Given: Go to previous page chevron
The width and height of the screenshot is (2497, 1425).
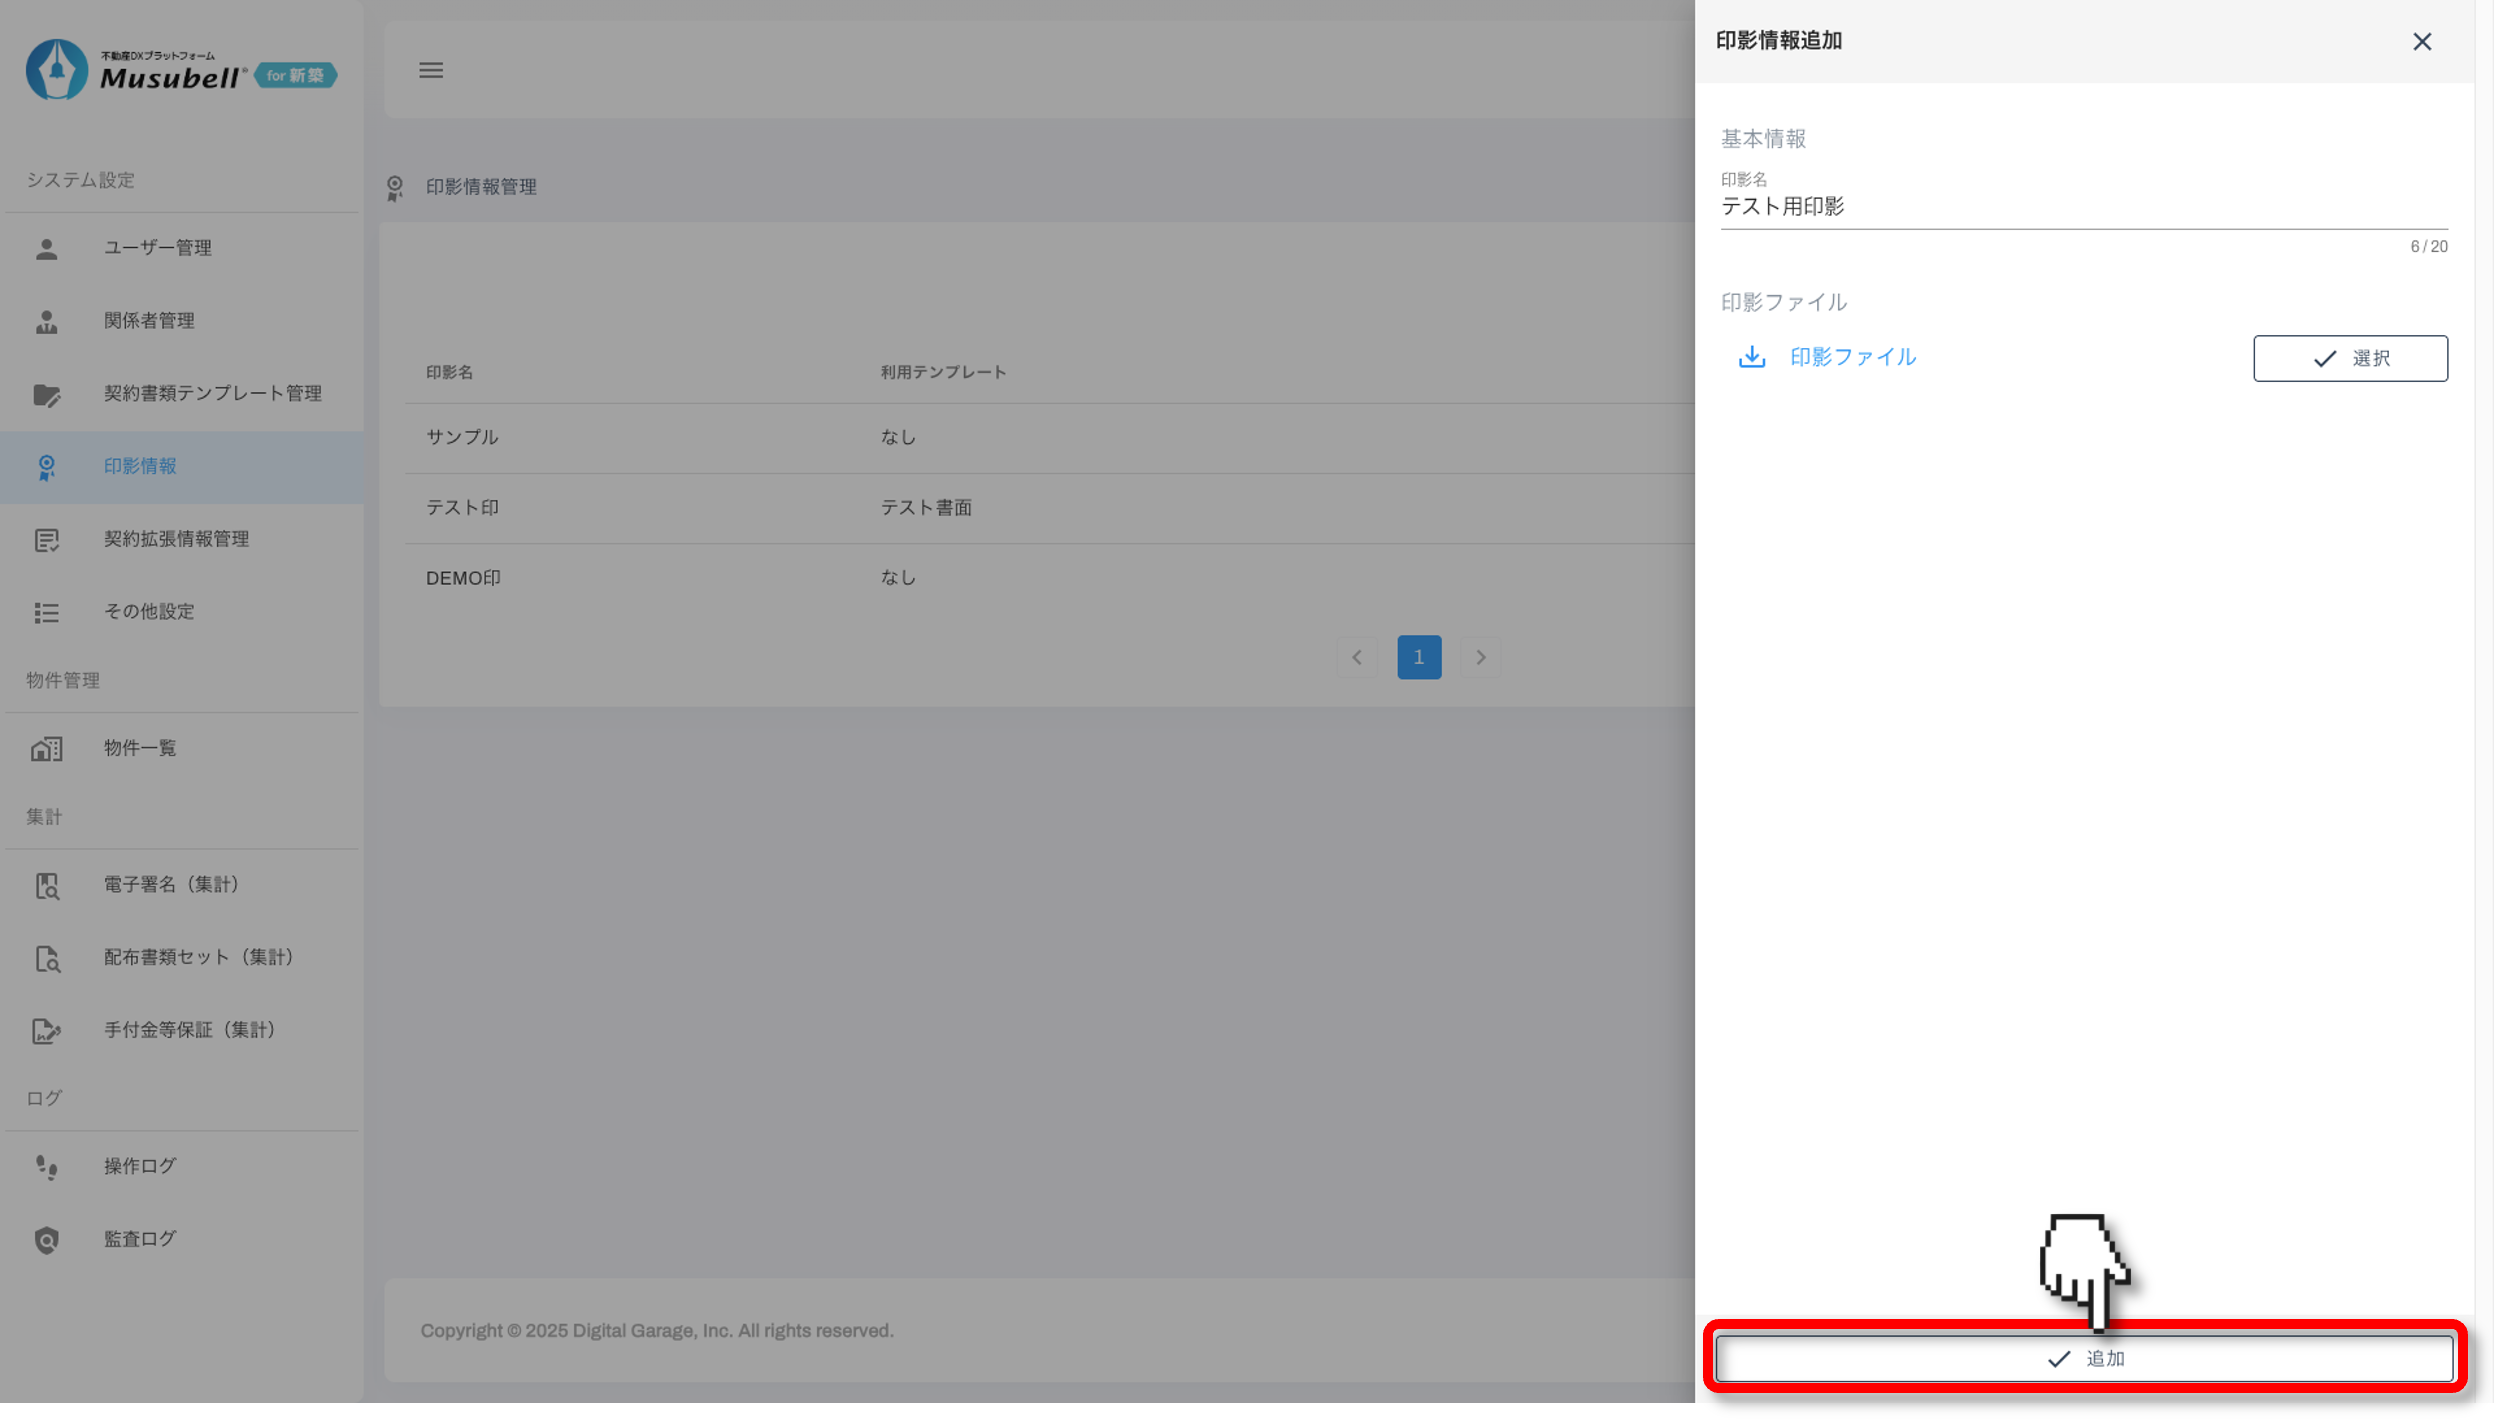Looking at the screenshot, I should (1357, 658).
